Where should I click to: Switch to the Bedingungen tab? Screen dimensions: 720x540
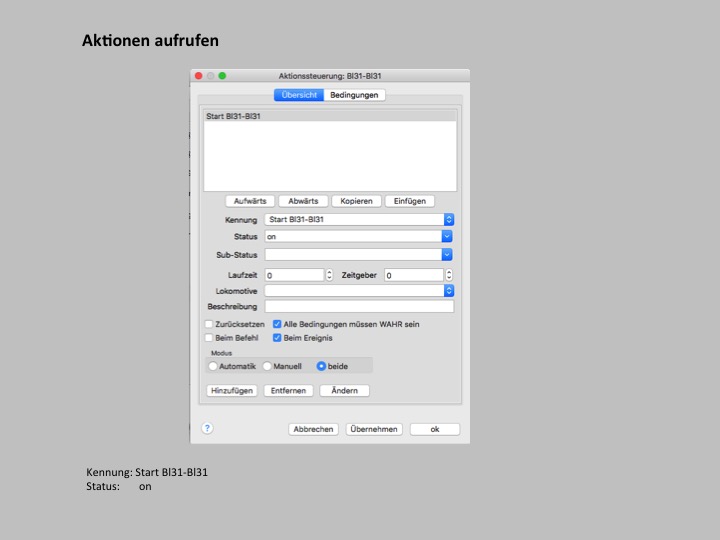pyautogui.click(x=354, y=95)
